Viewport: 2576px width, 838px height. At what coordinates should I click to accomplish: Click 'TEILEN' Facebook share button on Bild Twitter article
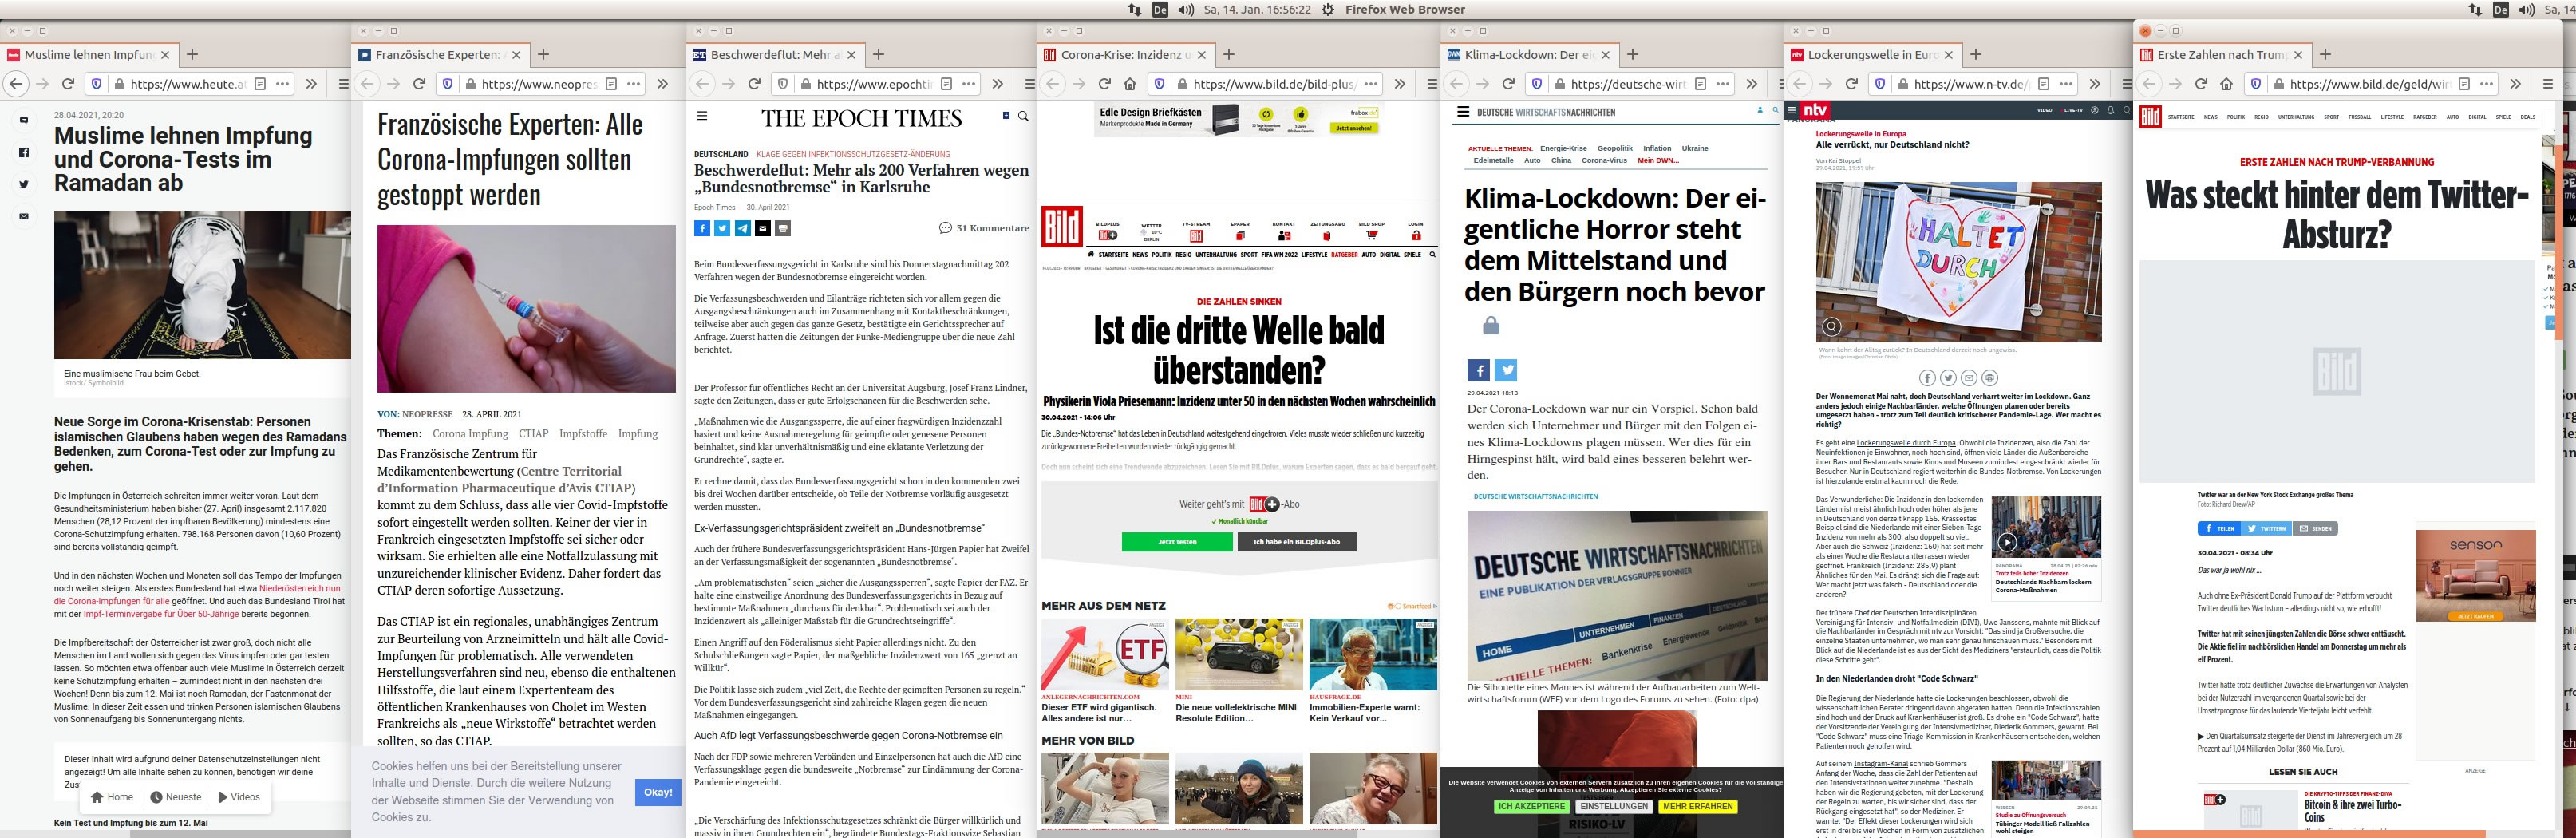(x=2218, y=528)
